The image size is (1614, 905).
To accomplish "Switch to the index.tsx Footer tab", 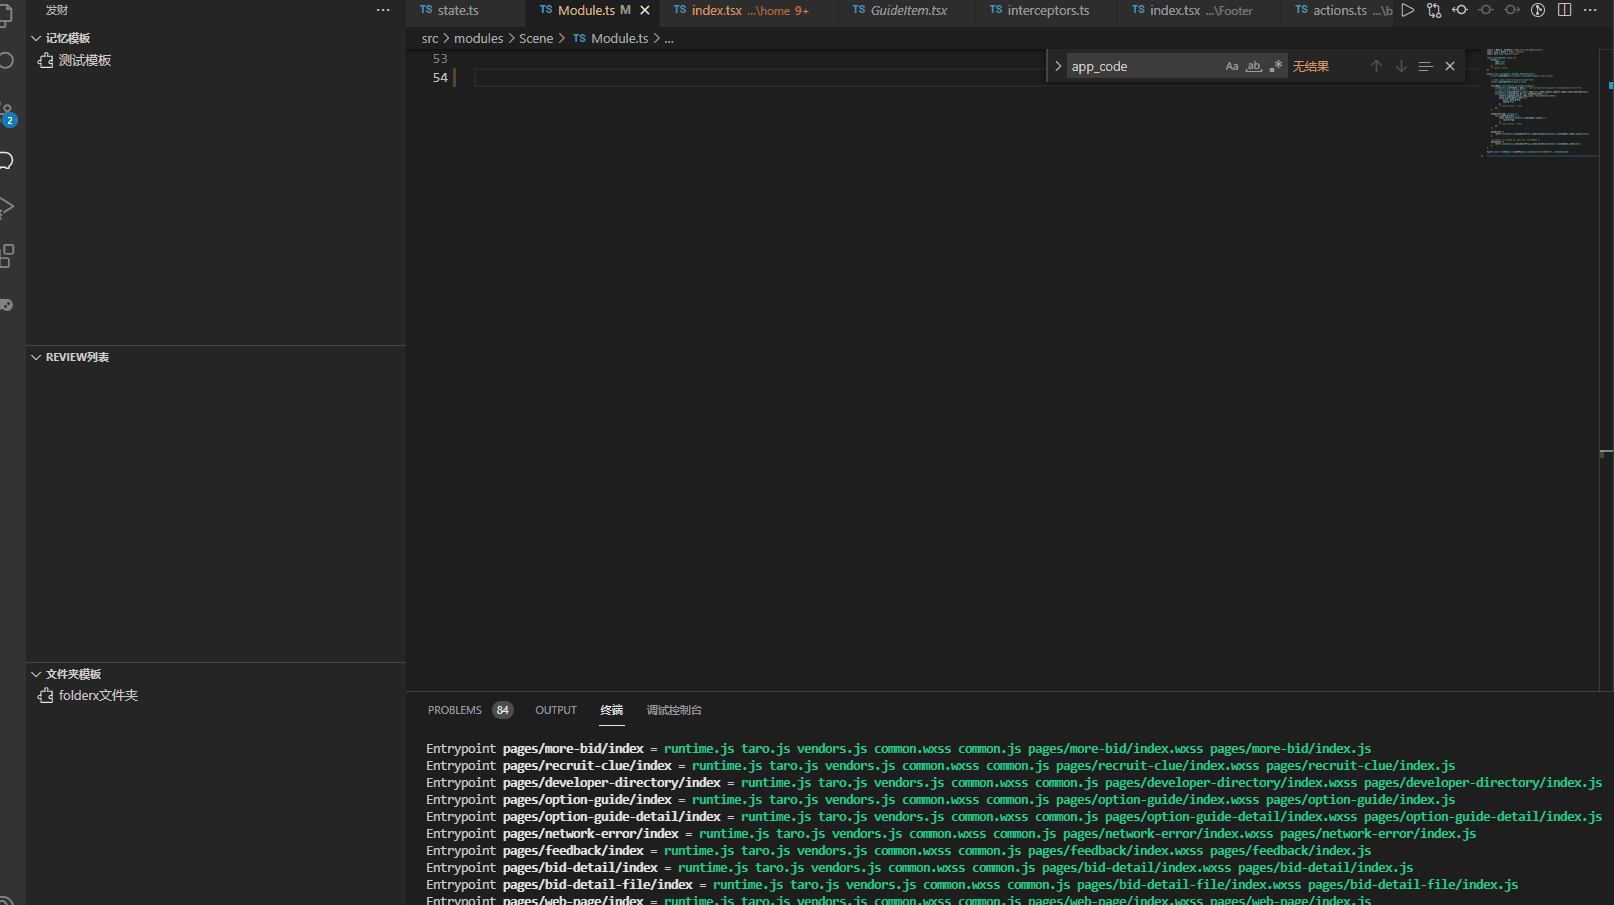I will click(x=1199, y=10).
